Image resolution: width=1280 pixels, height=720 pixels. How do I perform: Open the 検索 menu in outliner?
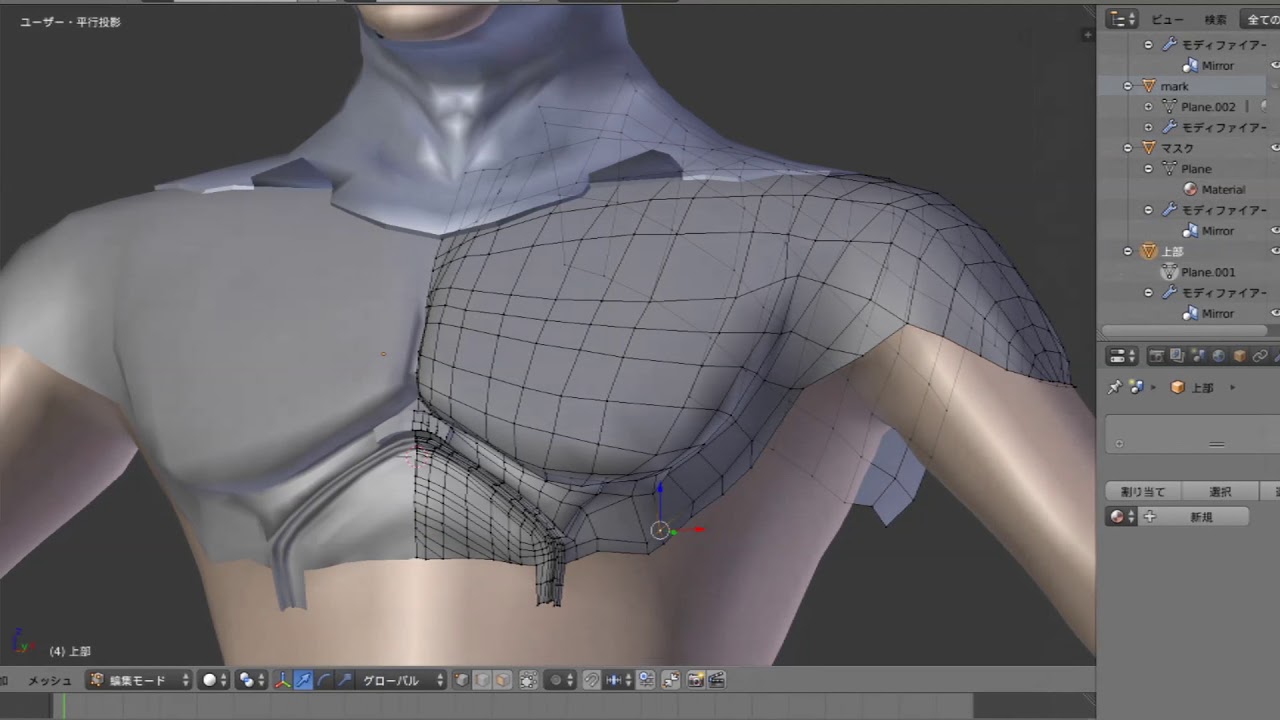tap(1215, 19)
